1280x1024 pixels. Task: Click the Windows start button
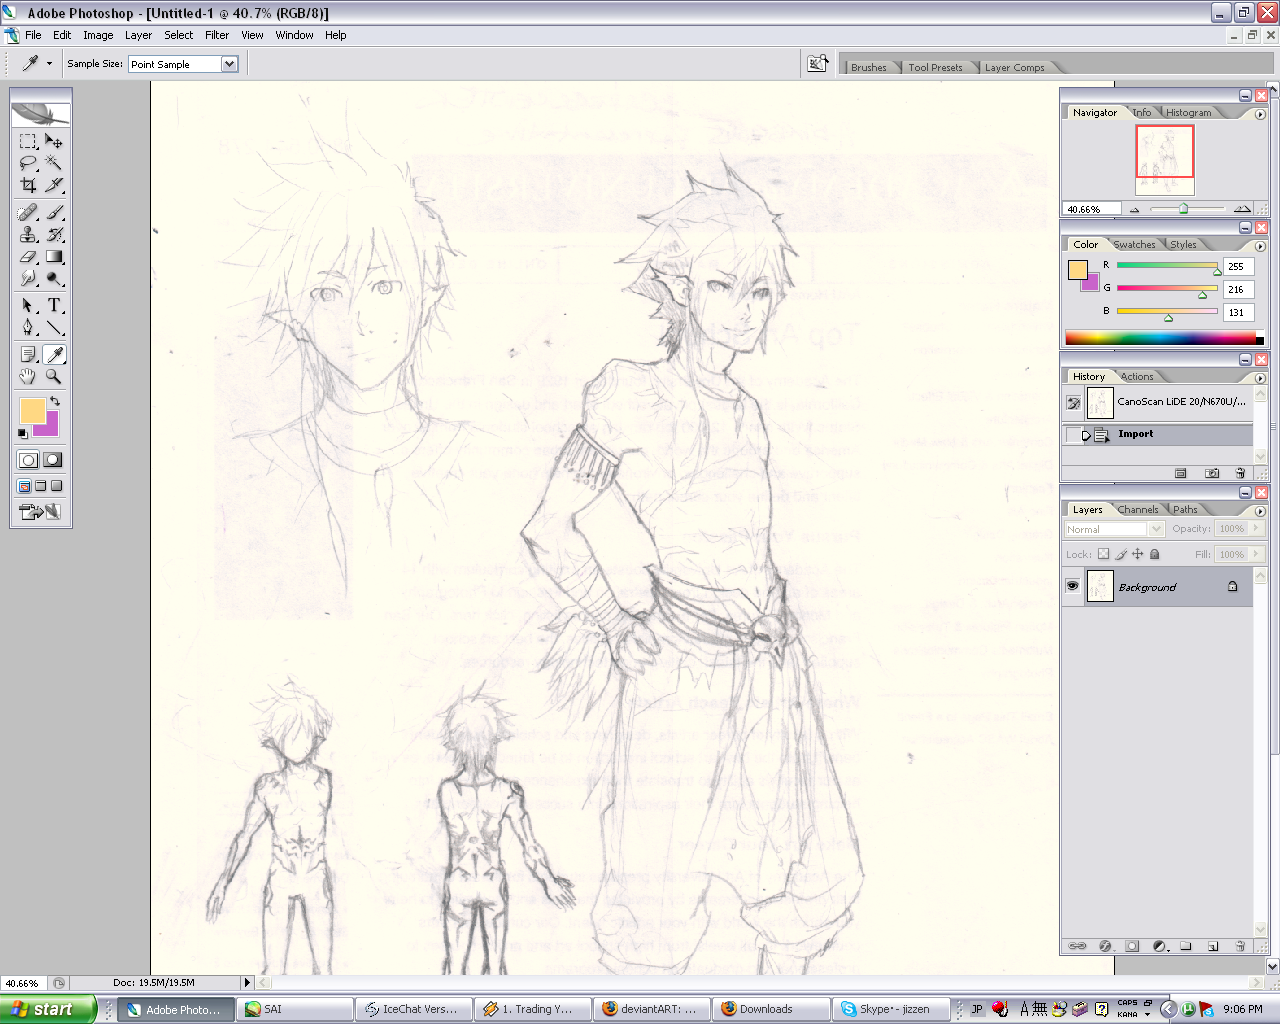[x=48, y=1009]
